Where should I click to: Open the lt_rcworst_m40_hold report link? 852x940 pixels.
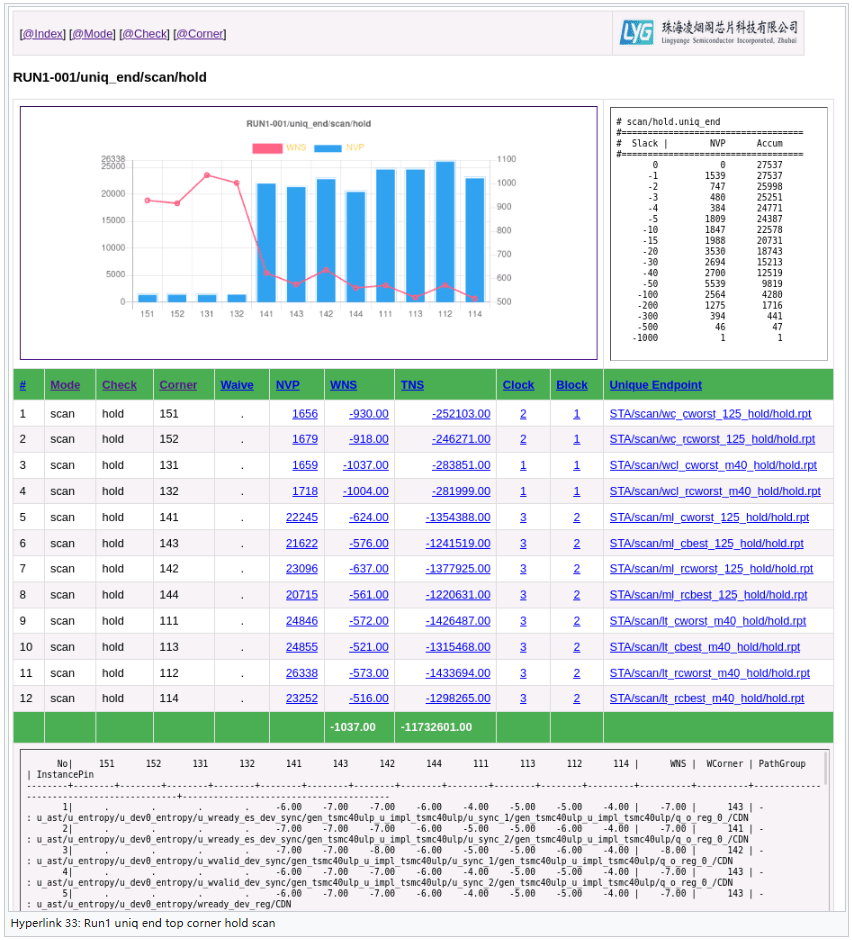point(709,673)
